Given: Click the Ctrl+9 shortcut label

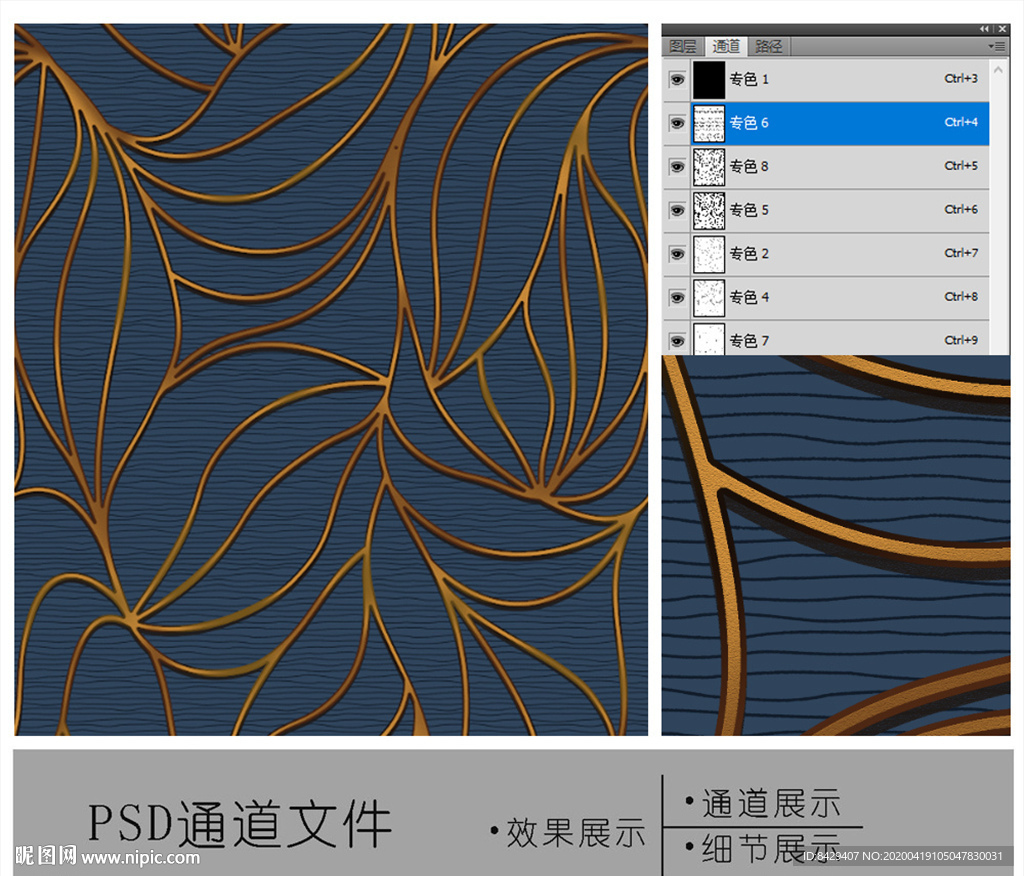Looking at the screenshot, I should (x=961, y=340).
